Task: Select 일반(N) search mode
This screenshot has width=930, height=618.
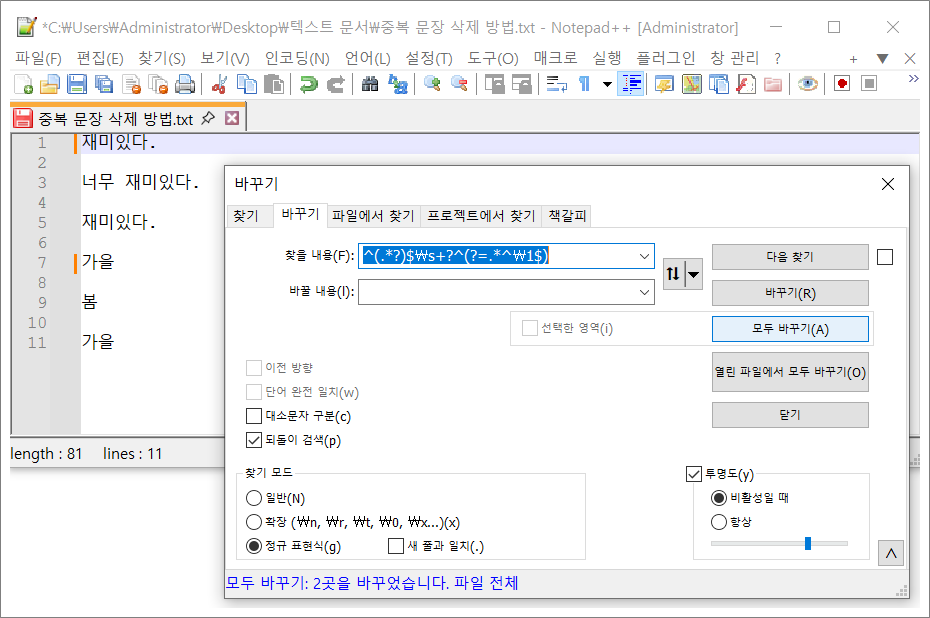Action: click(254, 498)
